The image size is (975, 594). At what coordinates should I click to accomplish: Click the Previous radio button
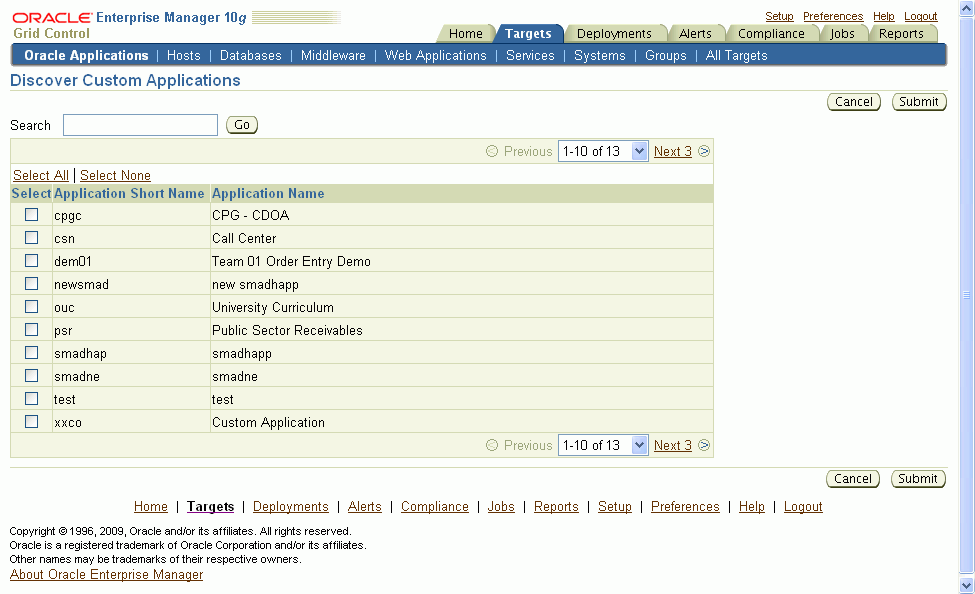(x=491, y=151)
